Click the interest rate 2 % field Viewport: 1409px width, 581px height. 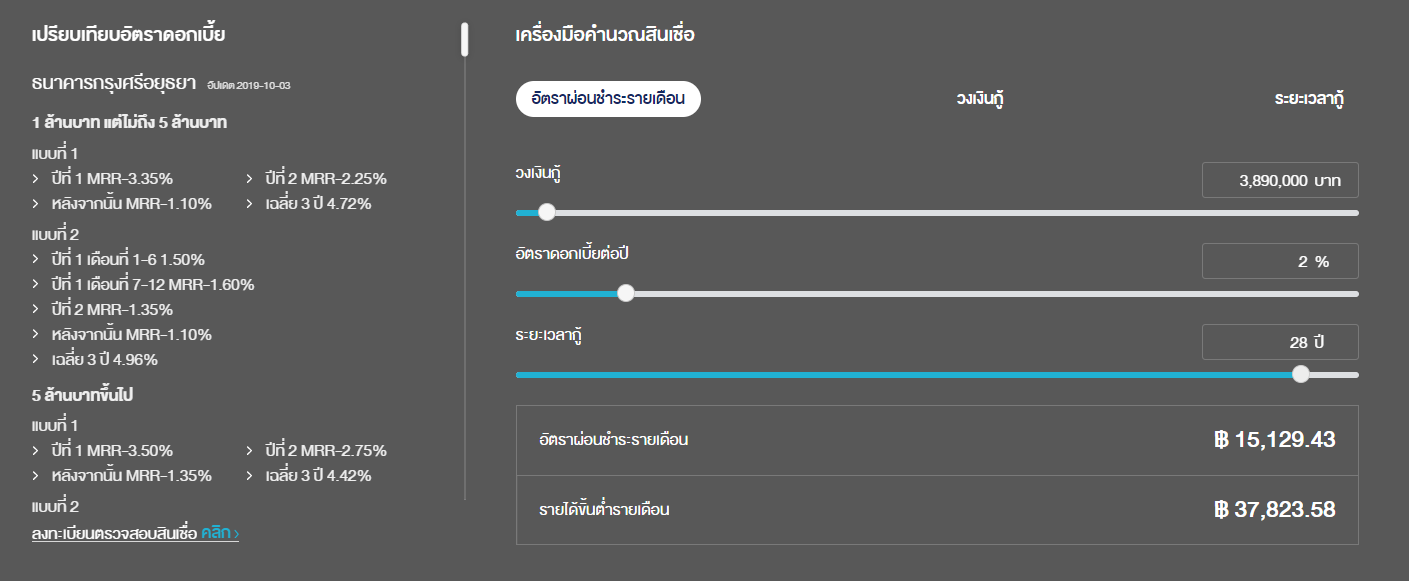(x=1280, y=262)
